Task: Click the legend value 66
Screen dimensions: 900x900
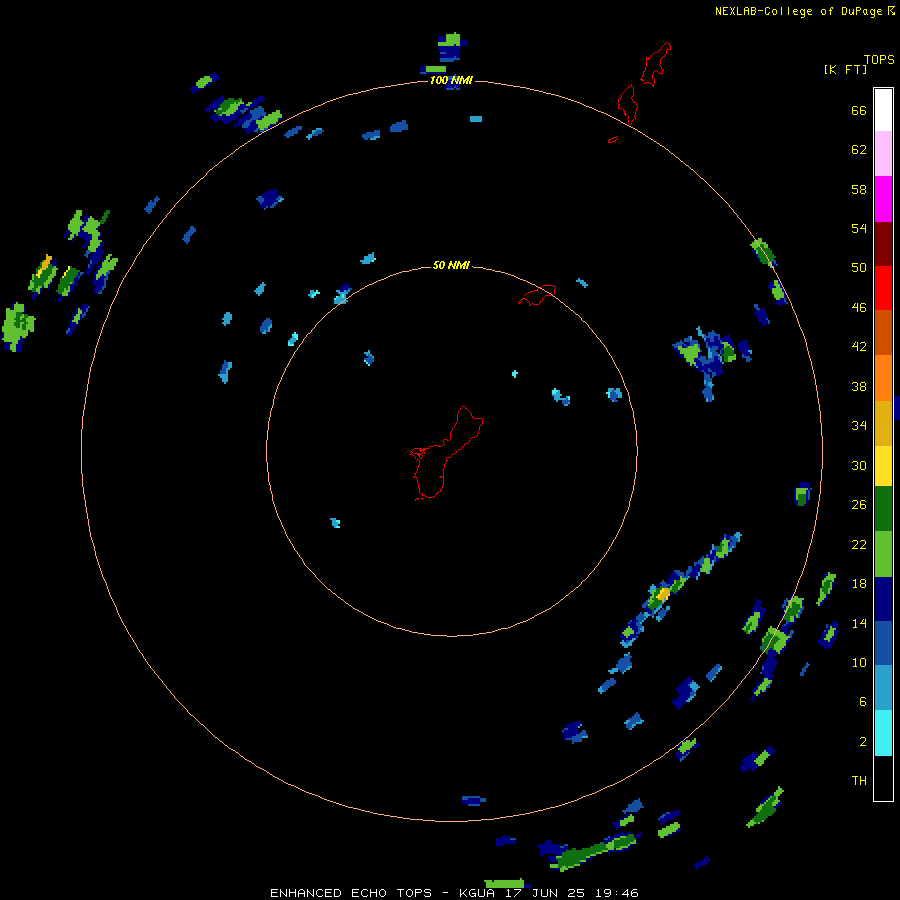Action: (859, 111)
